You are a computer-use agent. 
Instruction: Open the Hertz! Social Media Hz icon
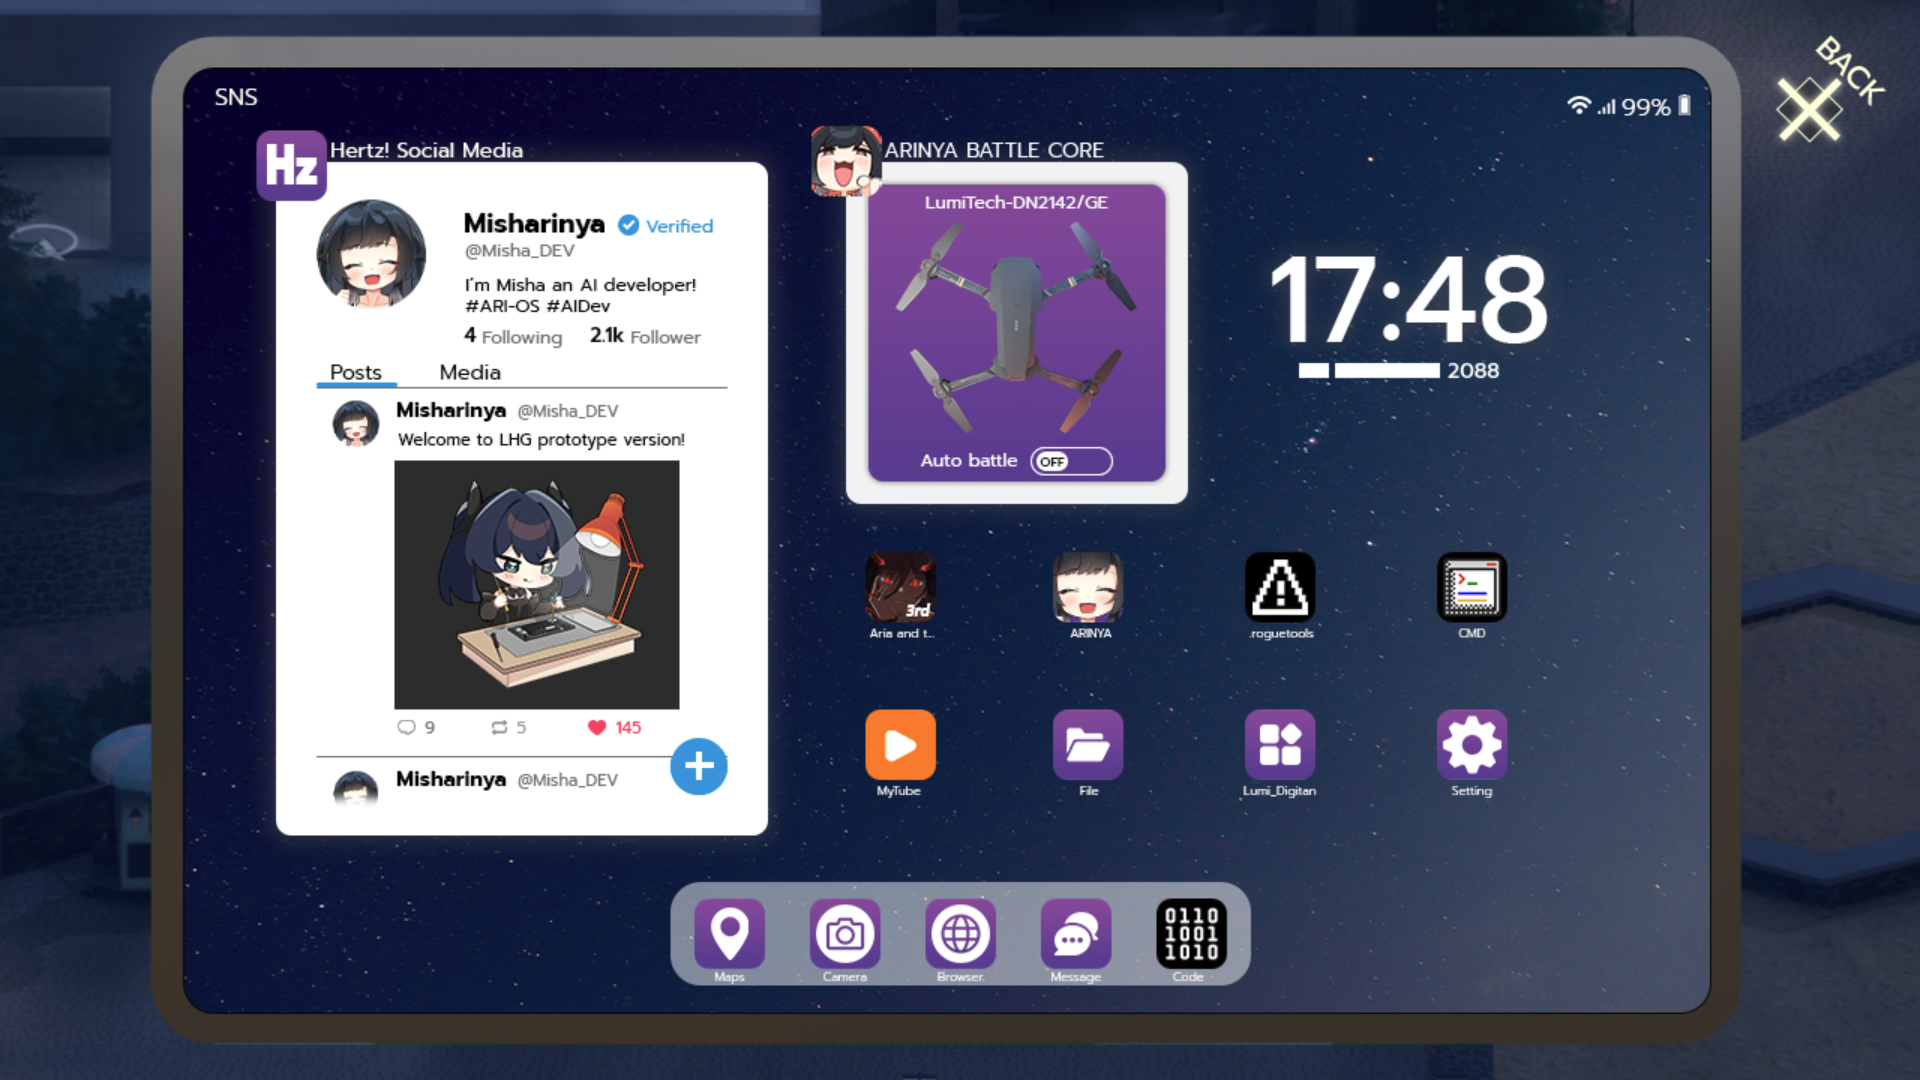point(291,165)
